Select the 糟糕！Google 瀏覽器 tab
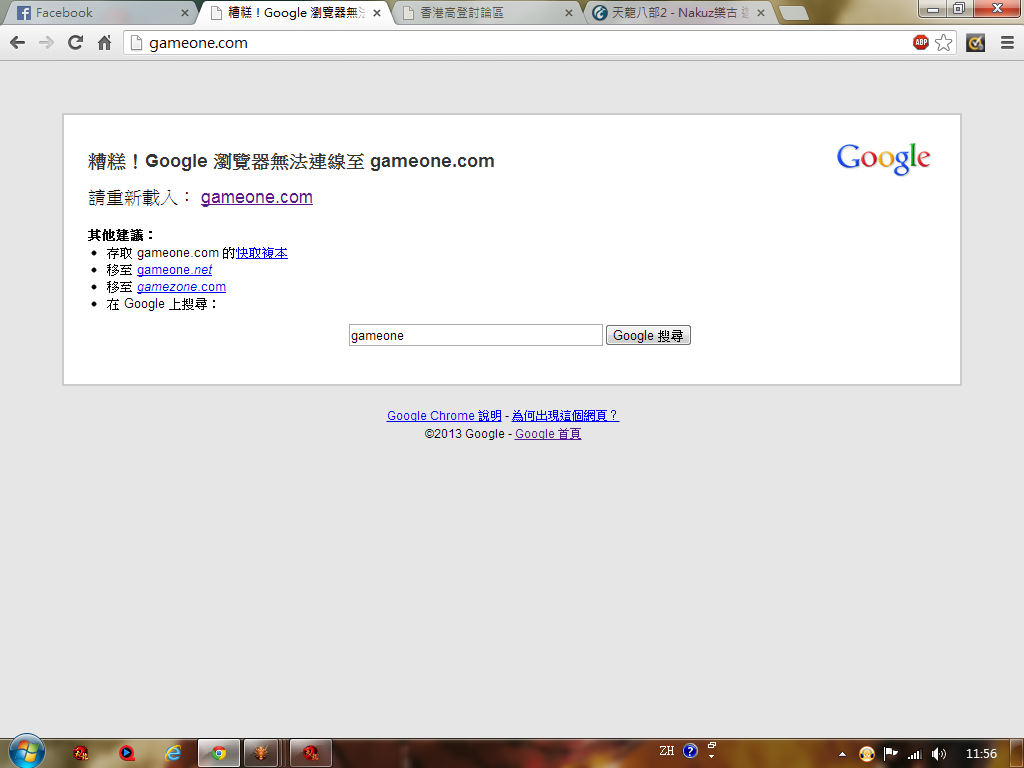 [294, 12]
